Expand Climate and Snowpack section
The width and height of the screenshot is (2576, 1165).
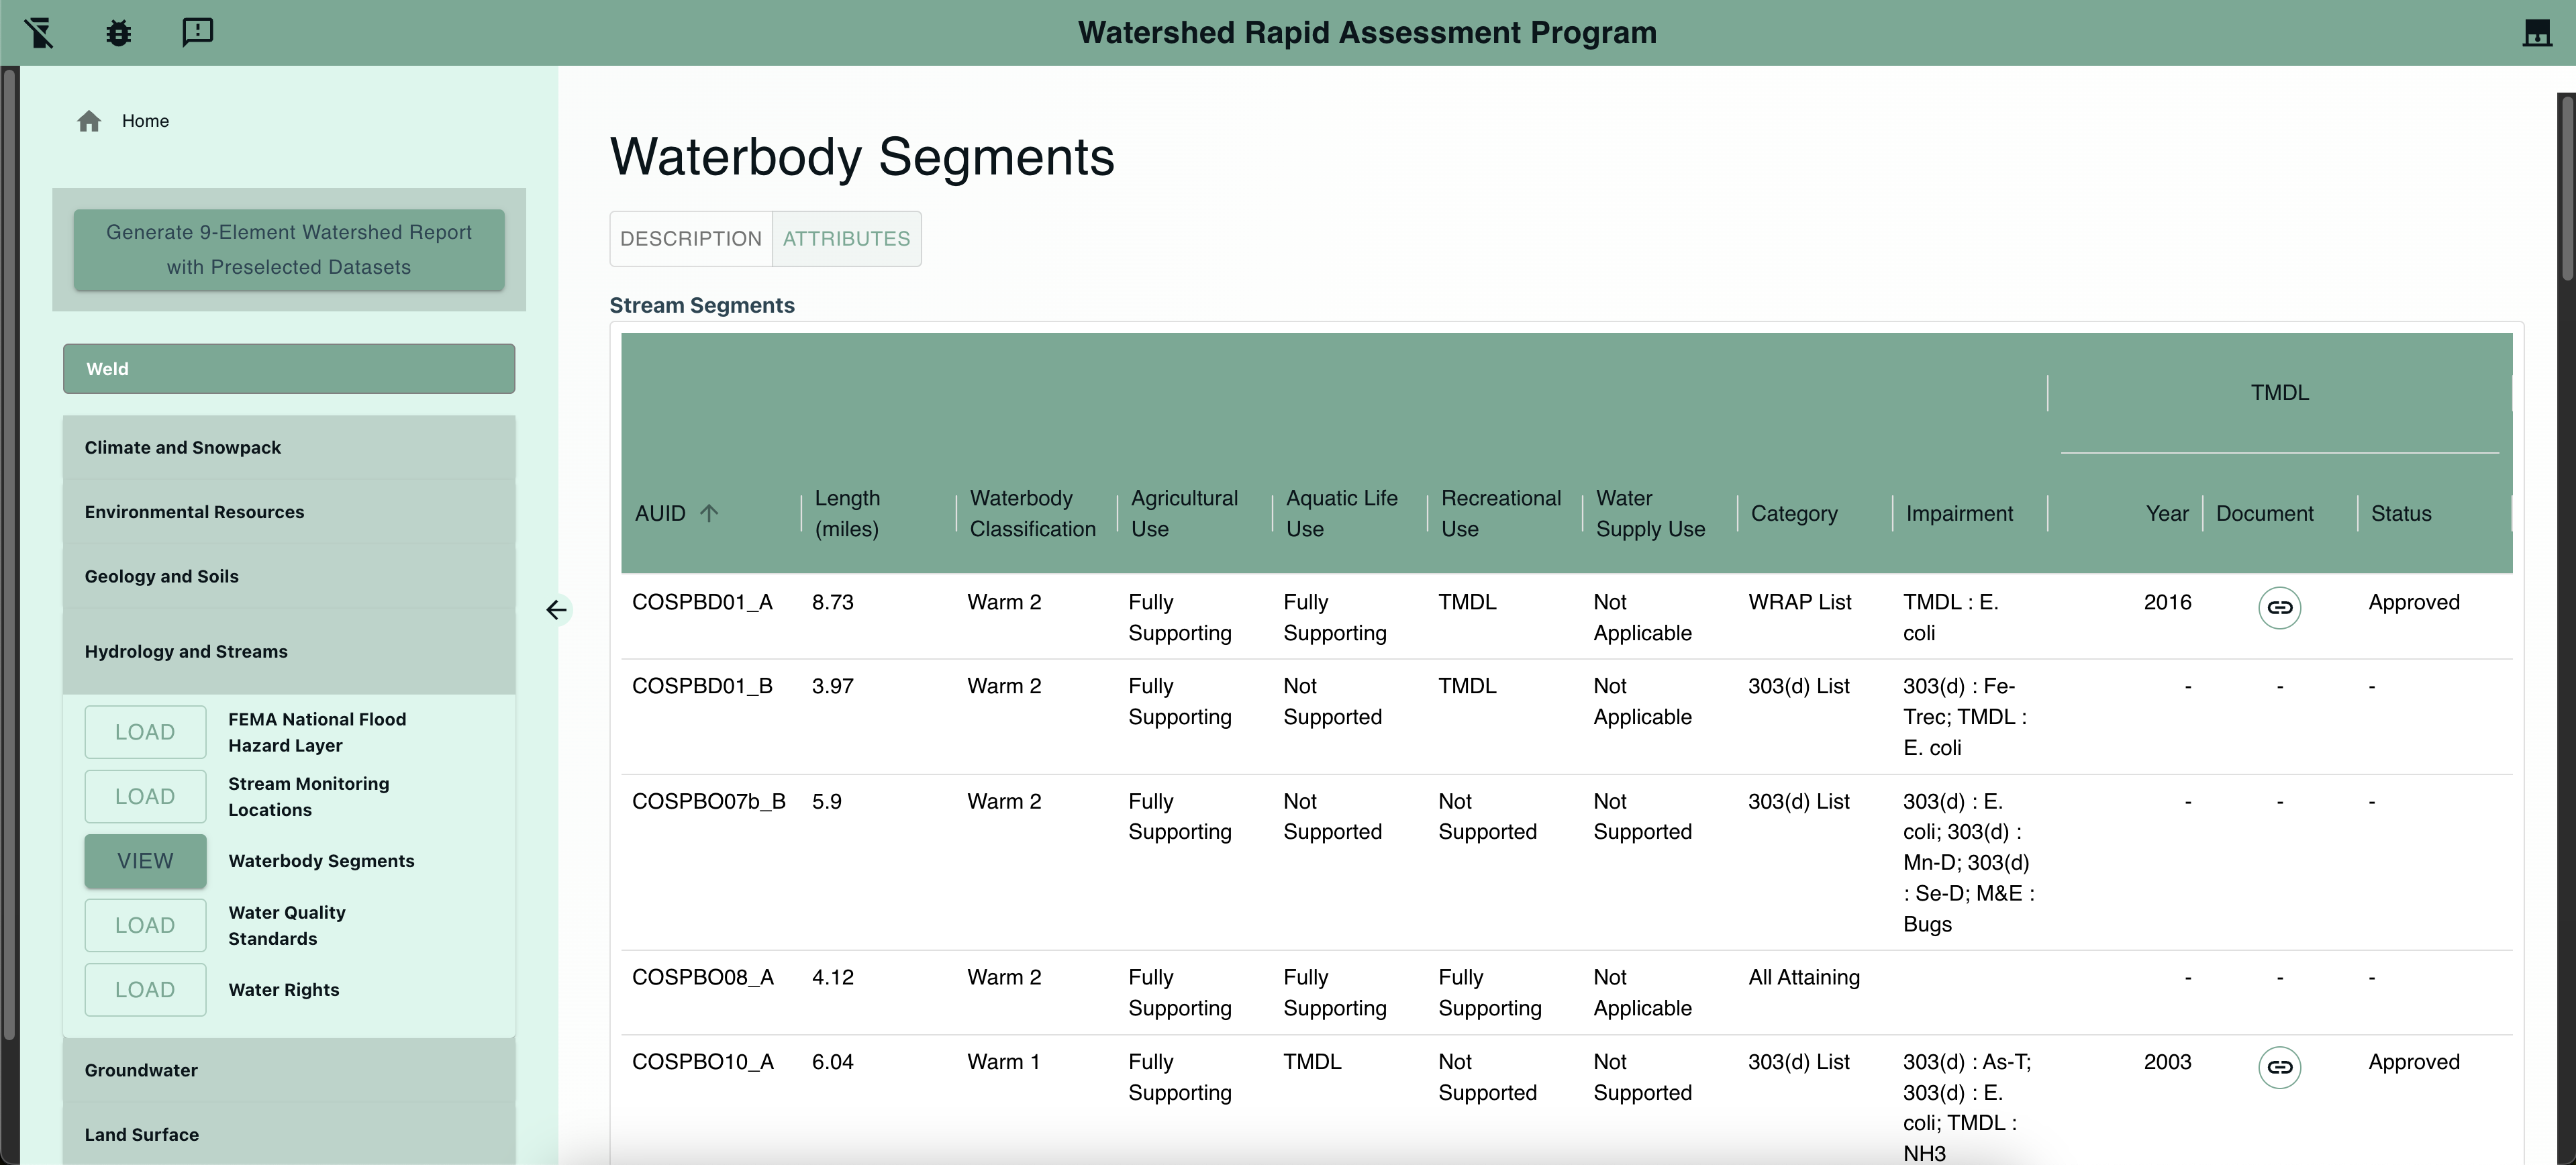[x=289, y=447]
